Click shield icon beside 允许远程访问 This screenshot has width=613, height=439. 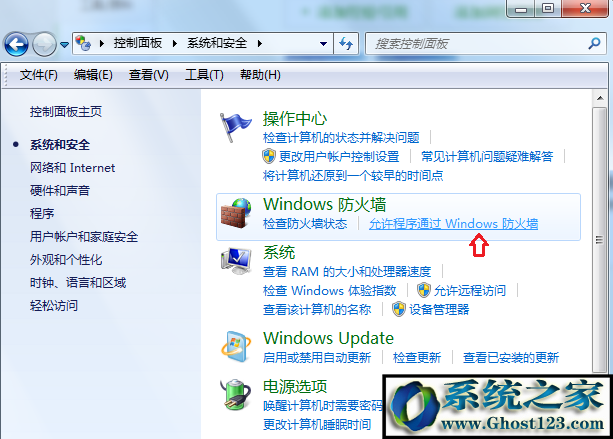[x=423, y=290]
